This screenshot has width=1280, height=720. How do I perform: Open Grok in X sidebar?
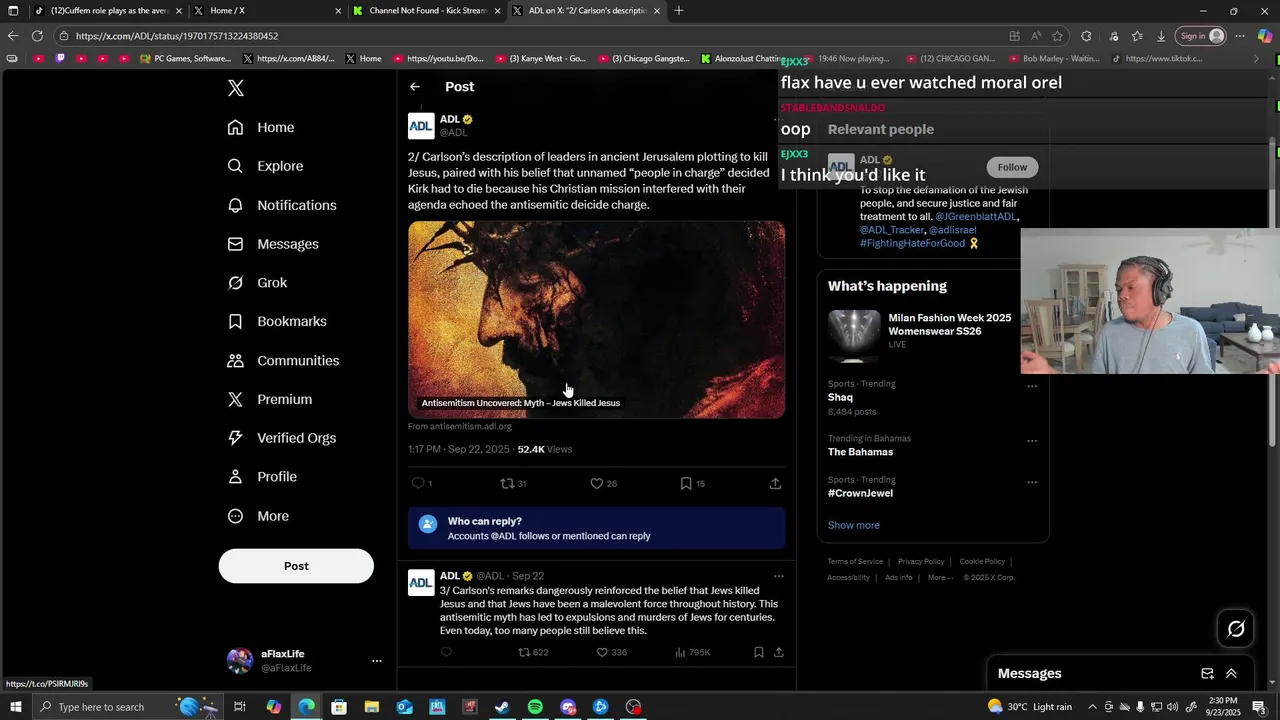257,283
